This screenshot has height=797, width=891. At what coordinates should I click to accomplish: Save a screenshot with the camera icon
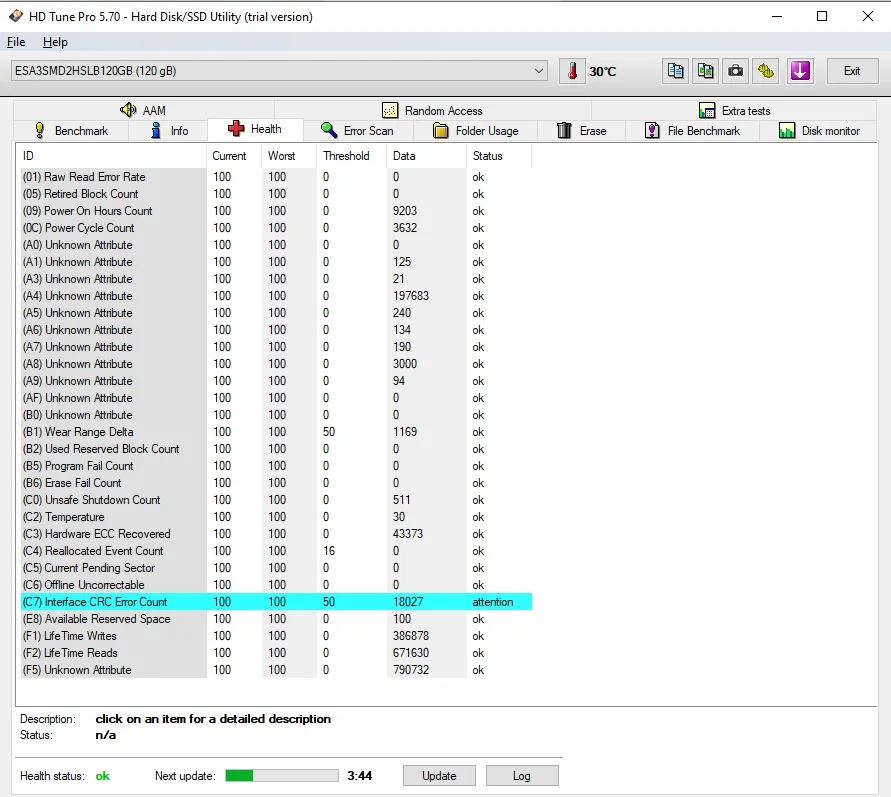[735, 71]
